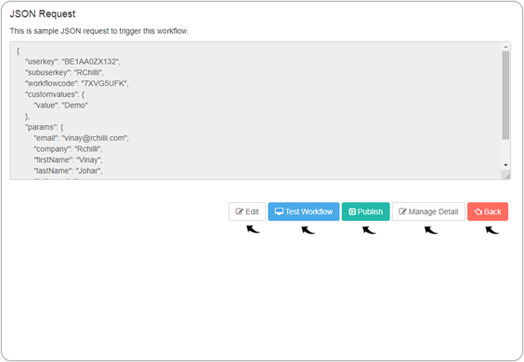Click the "value": "Demo" line

point(60,105)
